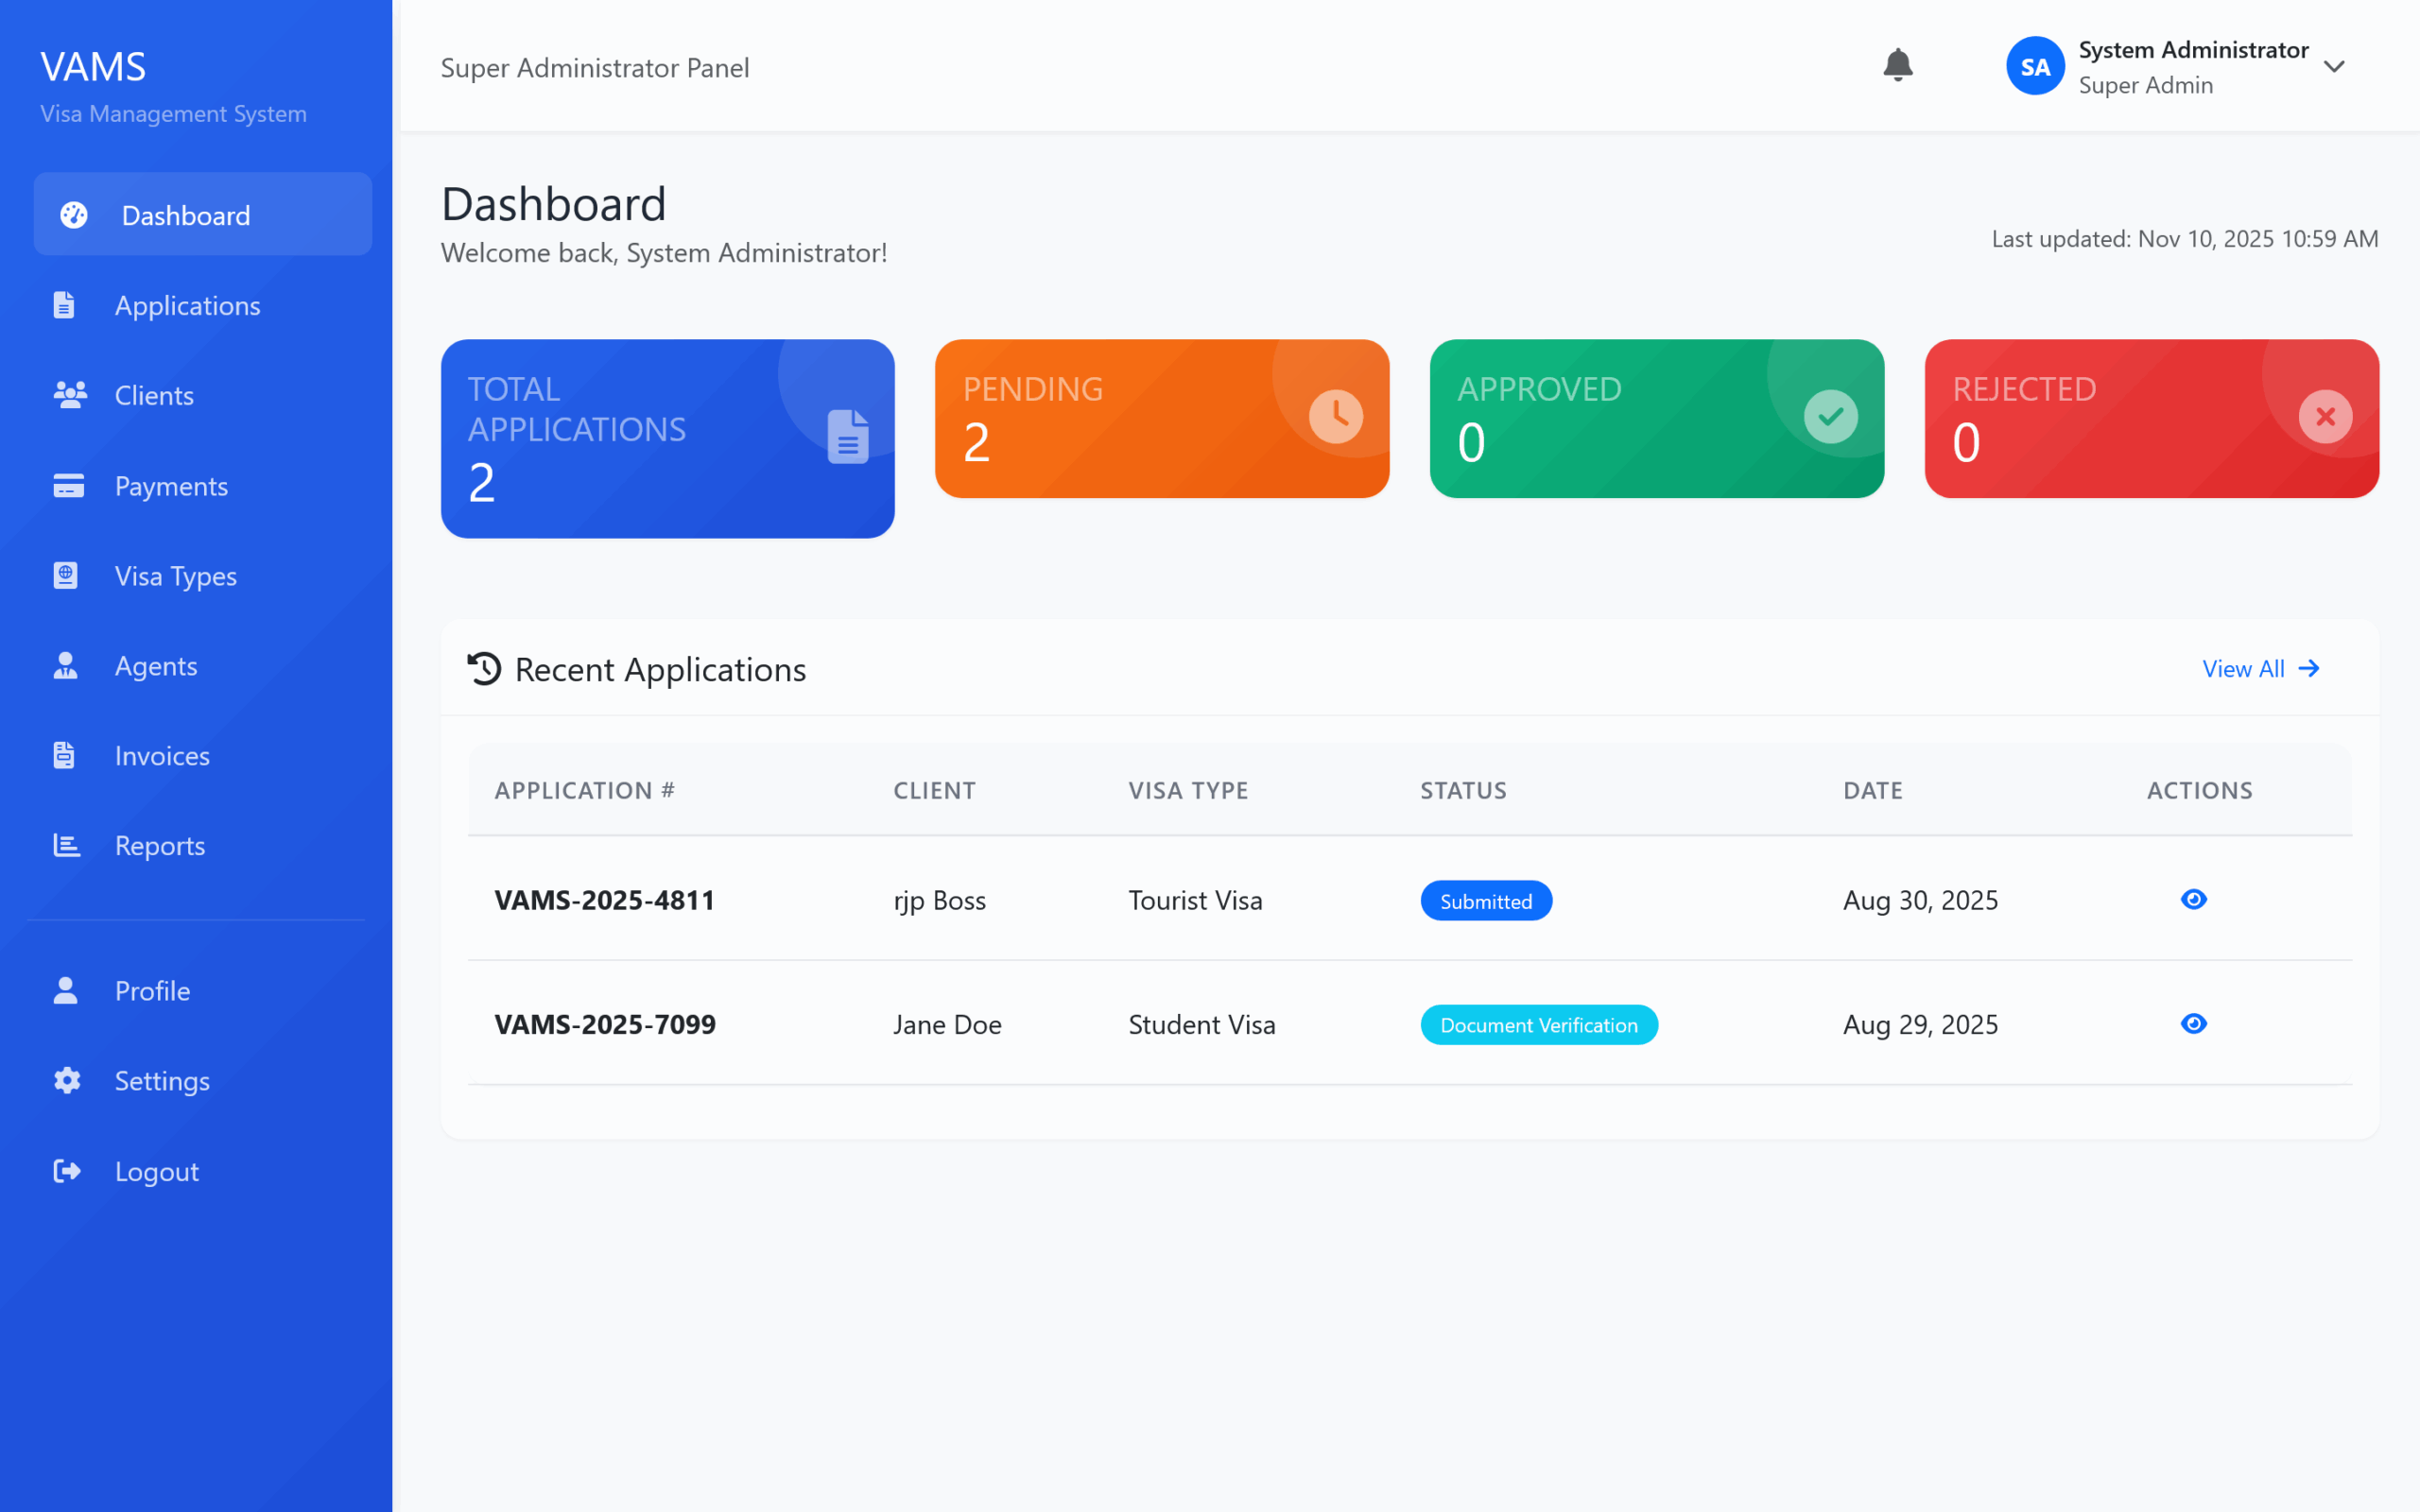The image size is (2420, 1512).
Task: Click the Total Applications blue card
Action: 667,438
